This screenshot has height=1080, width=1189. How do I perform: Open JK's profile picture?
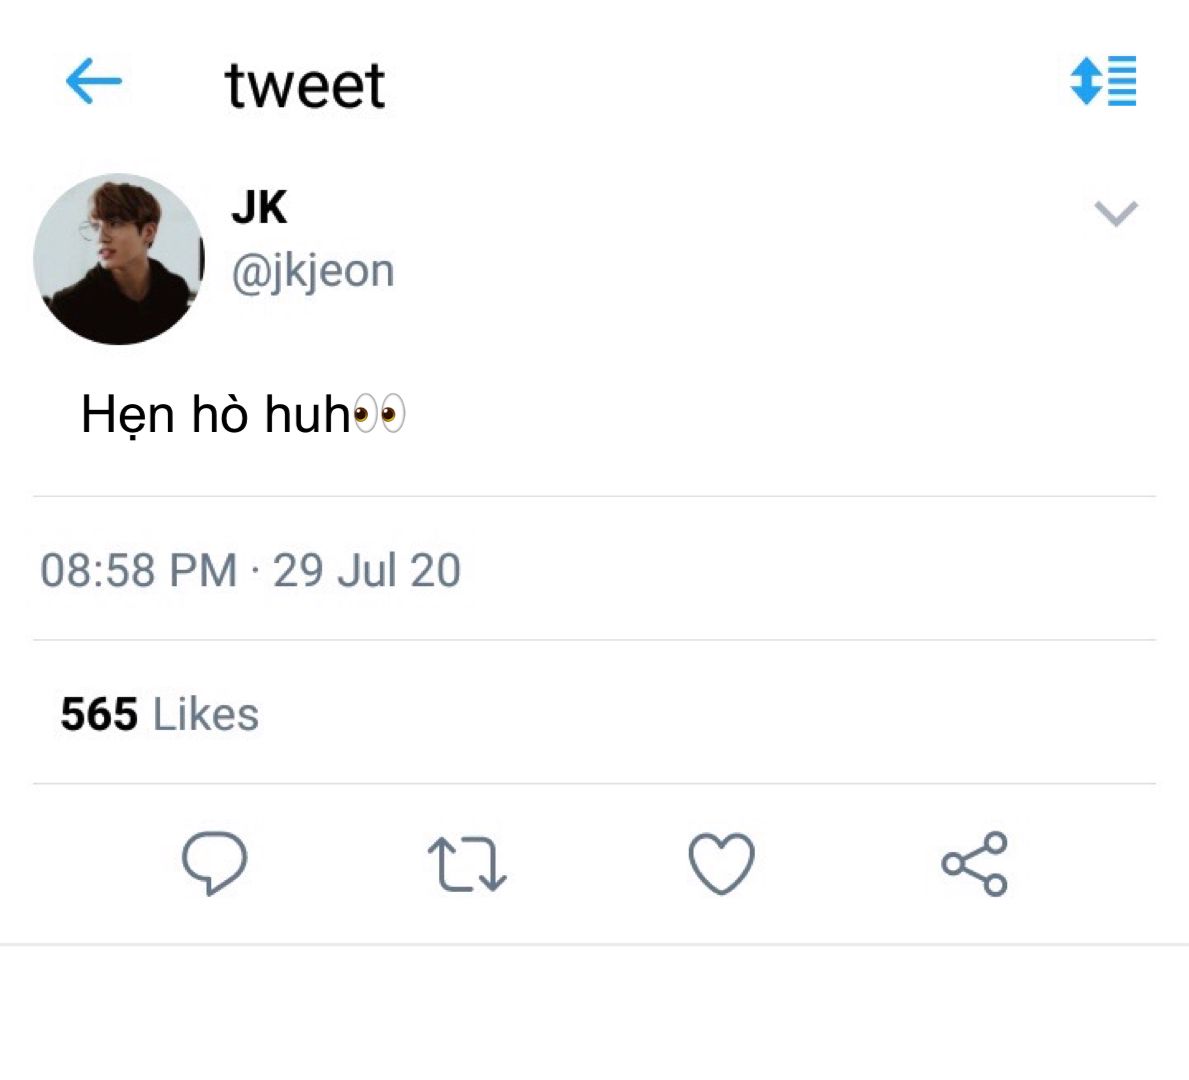(119, 259)
